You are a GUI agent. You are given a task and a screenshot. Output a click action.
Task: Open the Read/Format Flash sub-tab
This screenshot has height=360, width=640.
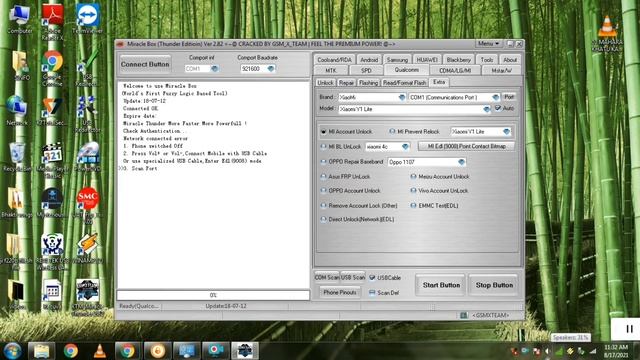pos(404,82)
